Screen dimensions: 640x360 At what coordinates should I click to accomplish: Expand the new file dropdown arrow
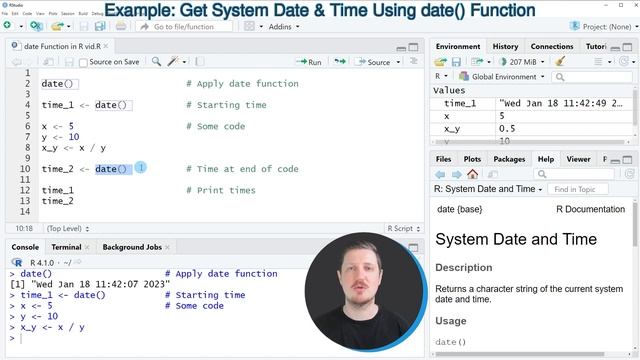click(21, 27)
